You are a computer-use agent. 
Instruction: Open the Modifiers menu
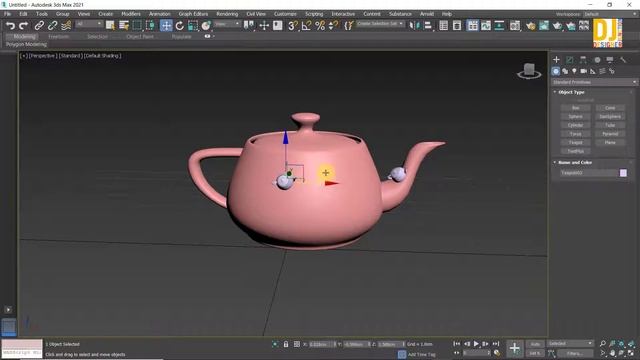click(x=131, y=14)
